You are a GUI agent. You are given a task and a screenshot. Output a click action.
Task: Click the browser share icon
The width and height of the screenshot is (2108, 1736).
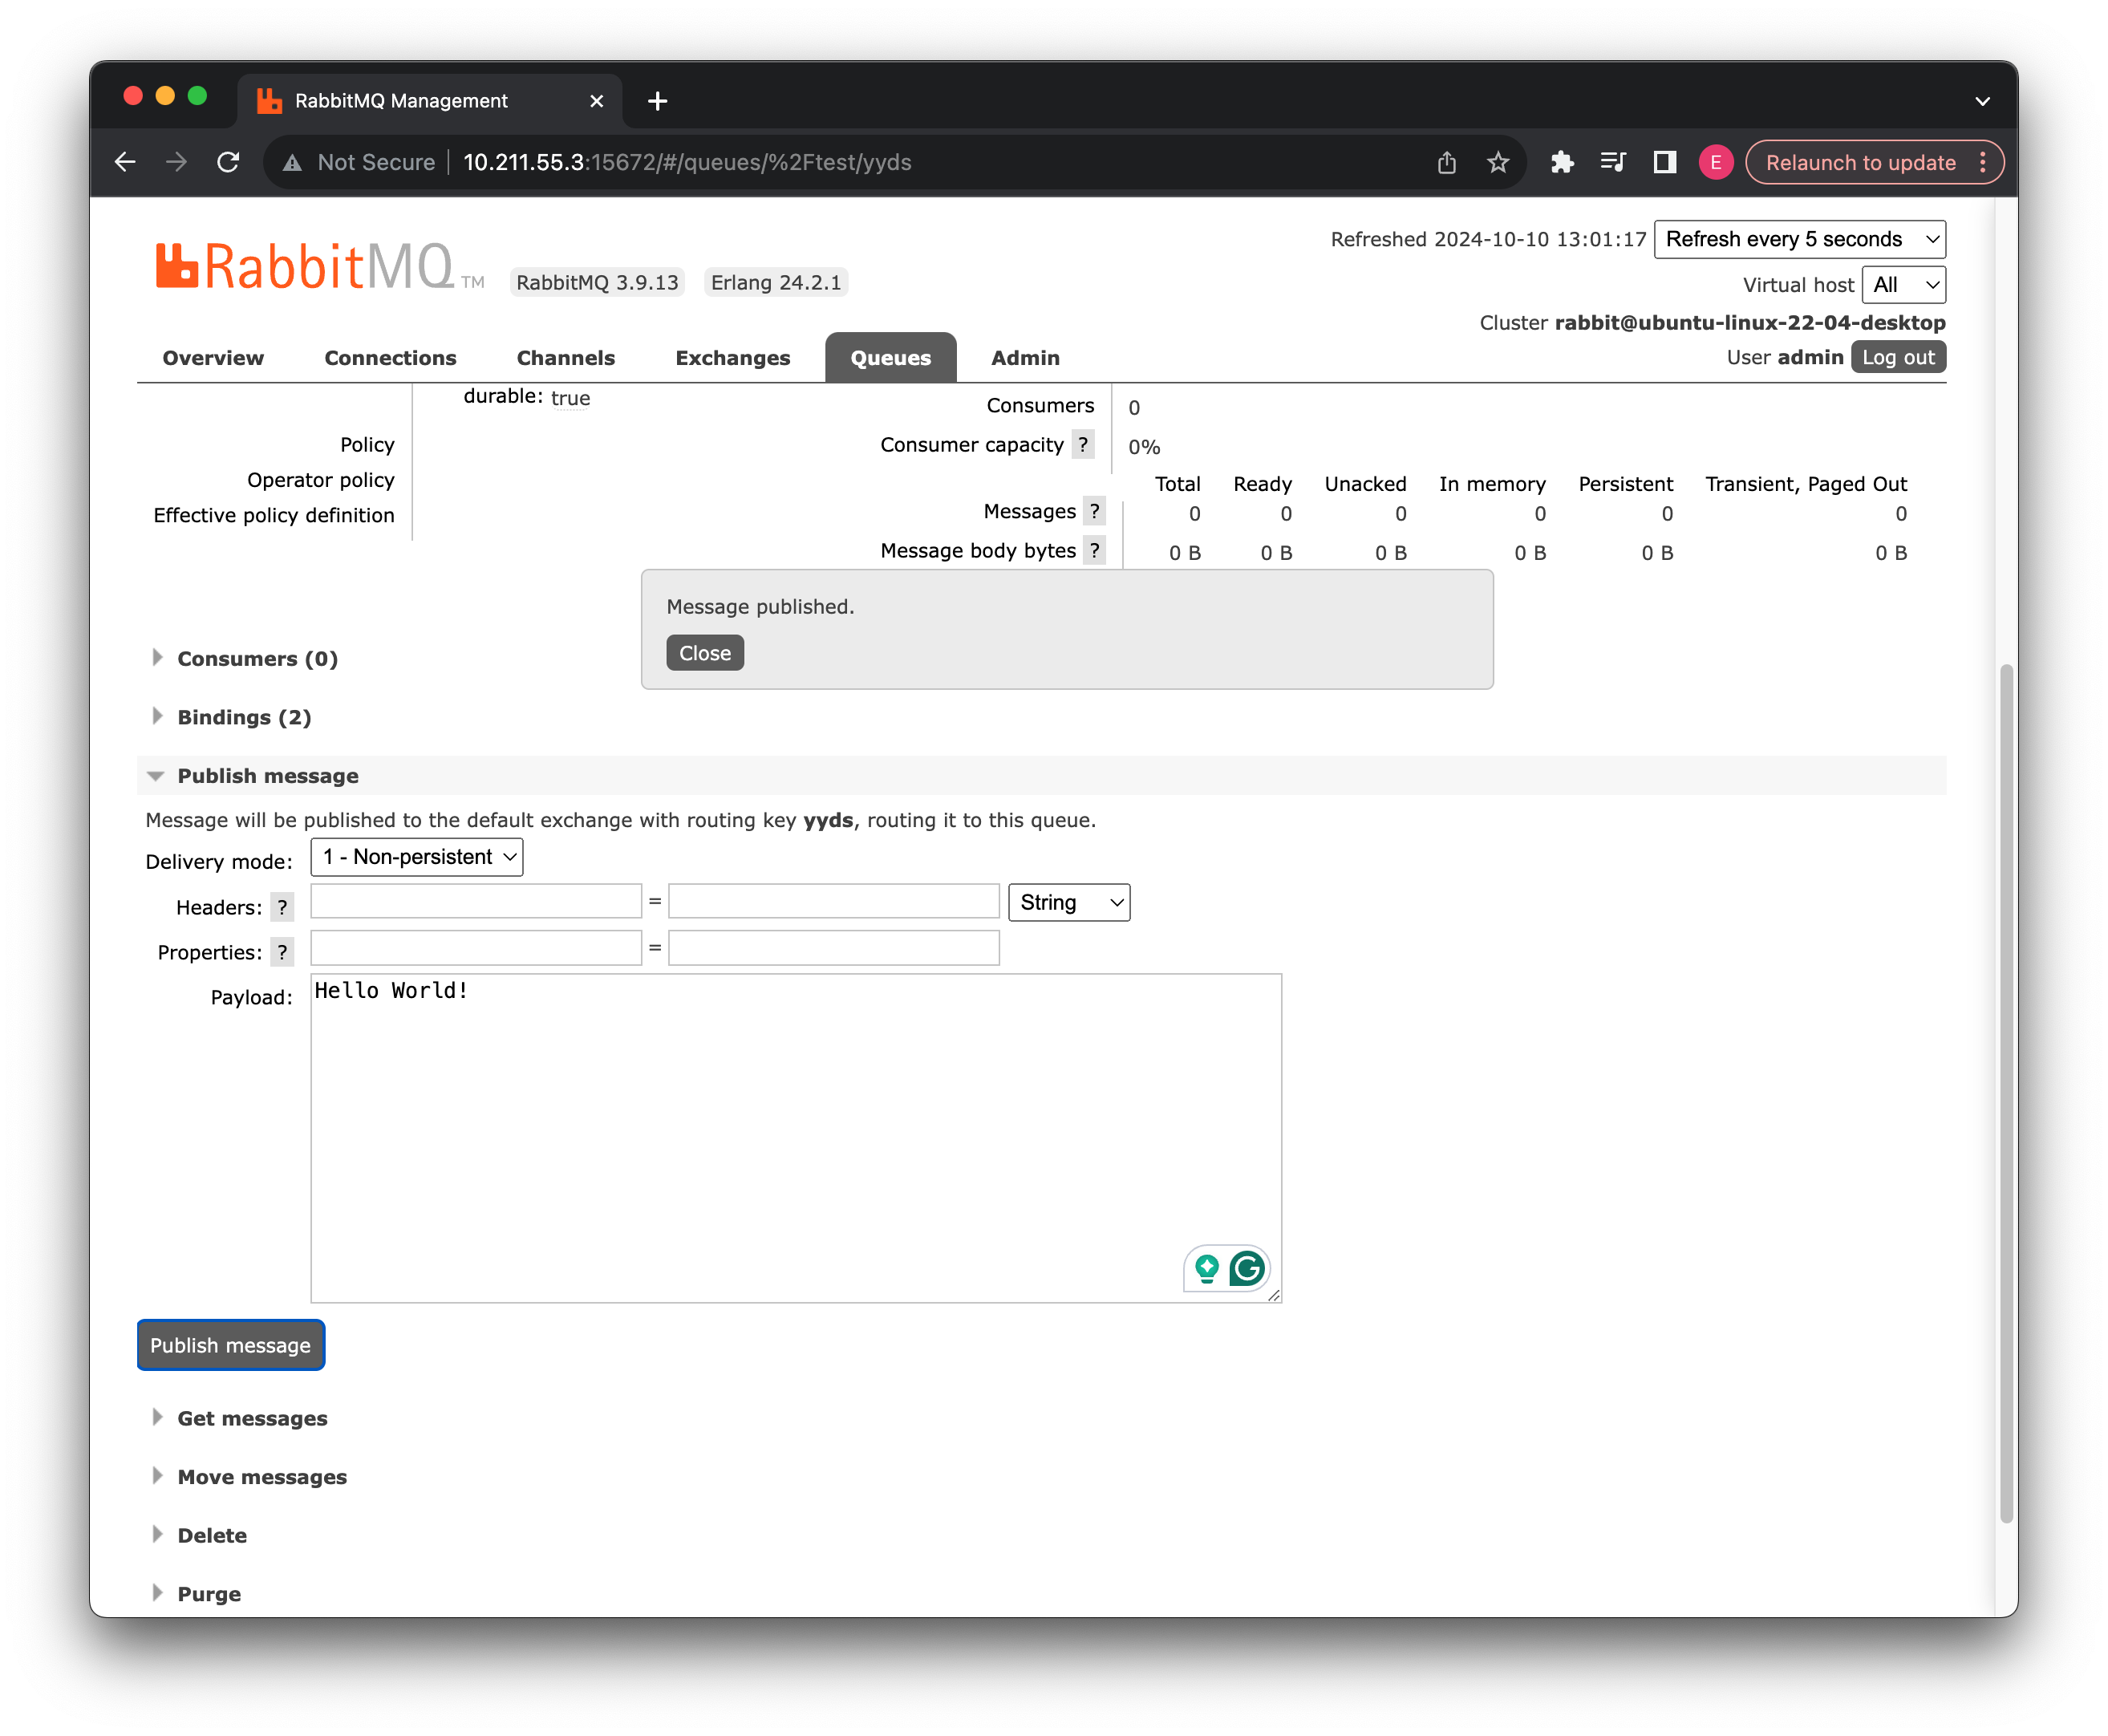[x=1446, y=162]
